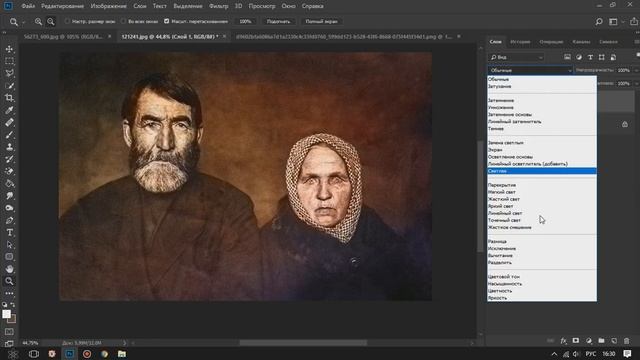Click the canvas horizontal scrollbar
The width and height of the screenshot is (640, 360).
pyautogui.click(x=303, y=343)
